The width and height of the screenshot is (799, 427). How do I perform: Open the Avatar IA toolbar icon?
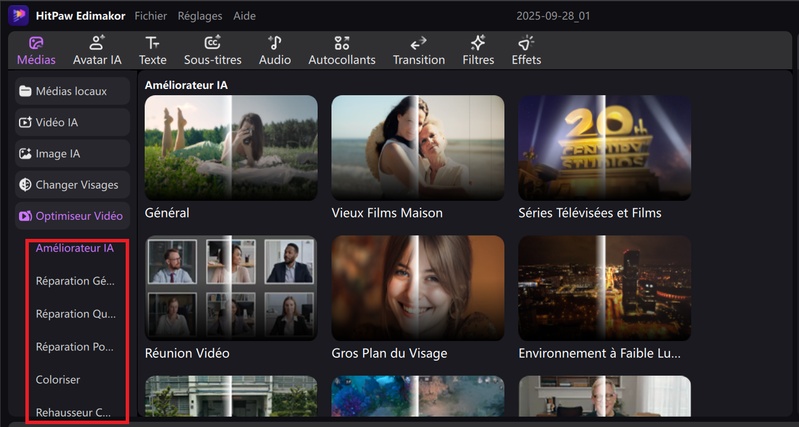tap(97, 43)
